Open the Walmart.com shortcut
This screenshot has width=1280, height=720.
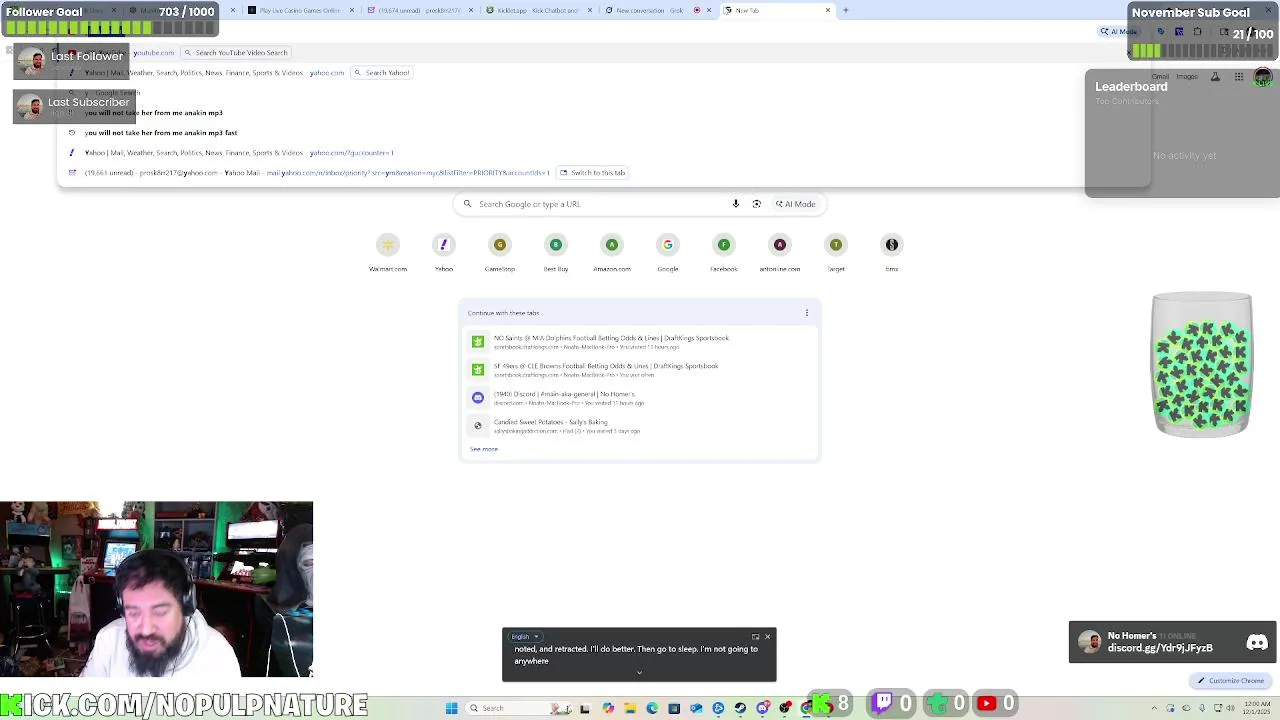click(388, 252)
